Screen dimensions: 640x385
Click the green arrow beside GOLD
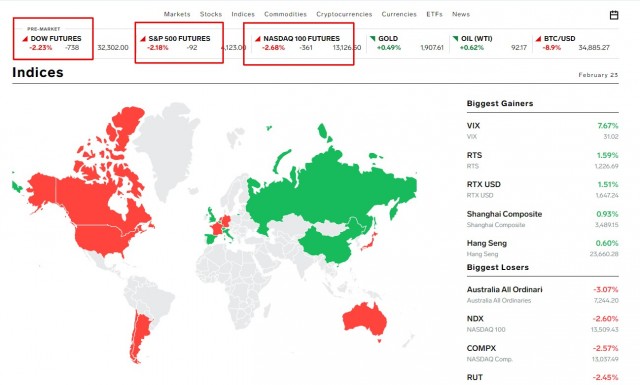point(372,38)
